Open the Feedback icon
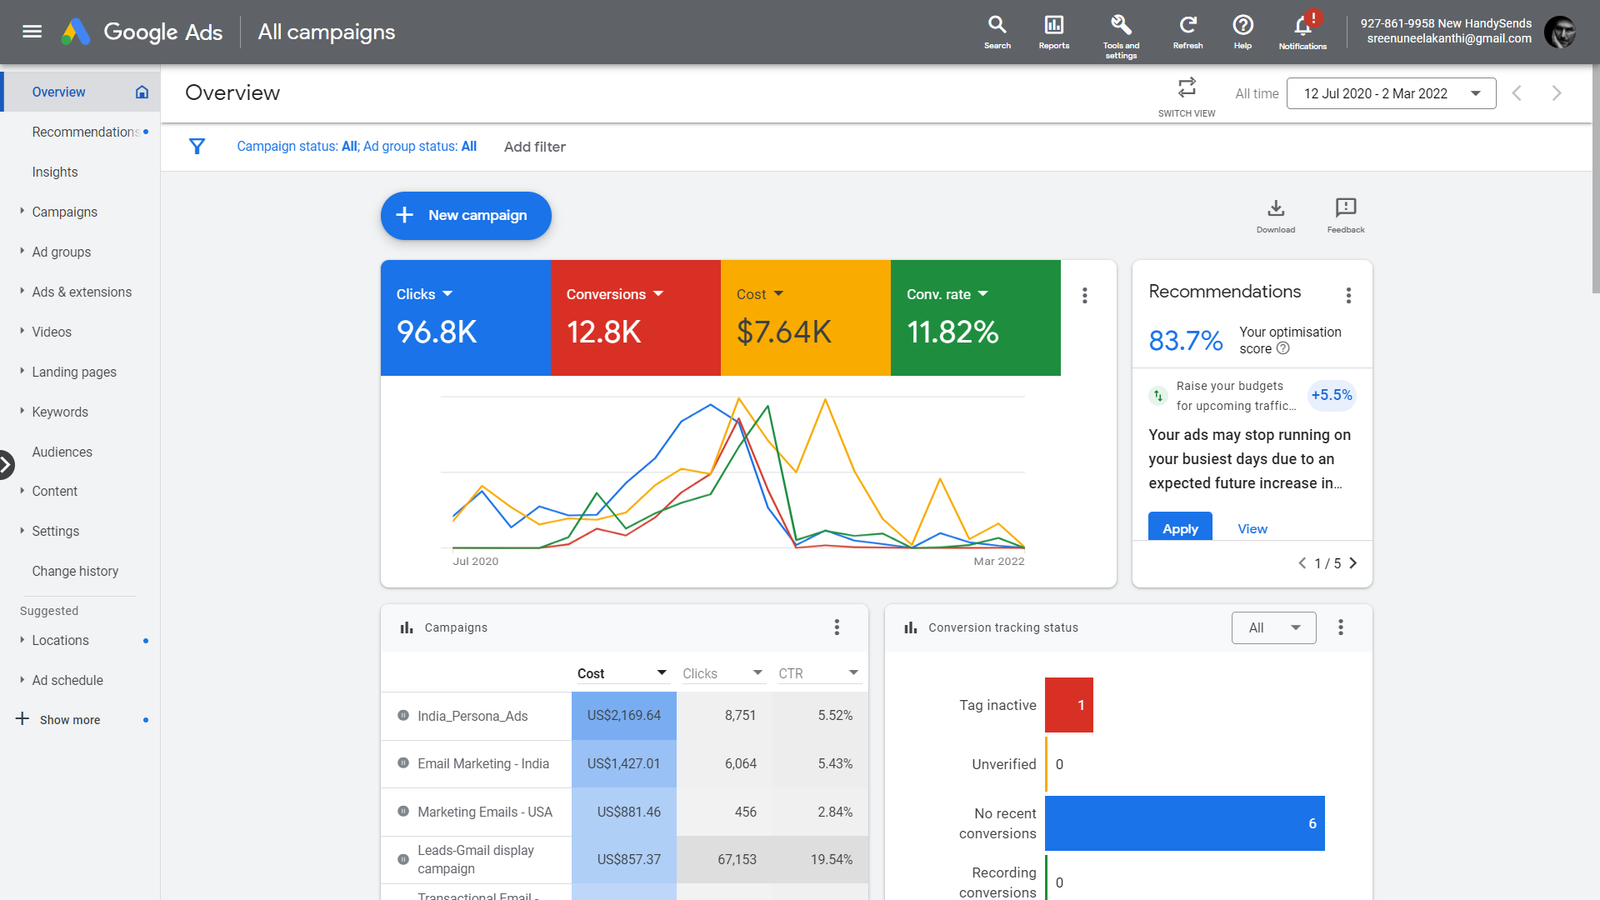The height and width of the screenshot is (900, 1600). [x=1346, y=214]
